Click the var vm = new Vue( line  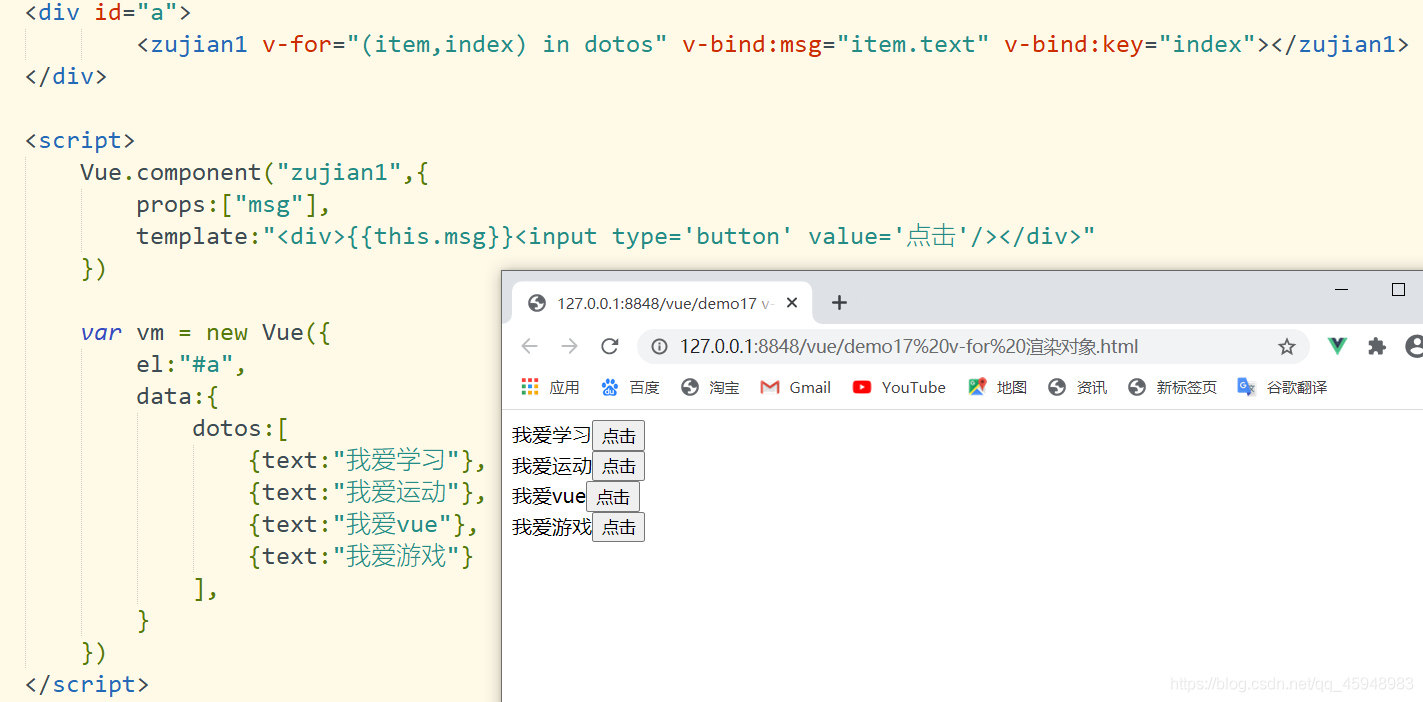pyautogui.click(x=205, y=332)
